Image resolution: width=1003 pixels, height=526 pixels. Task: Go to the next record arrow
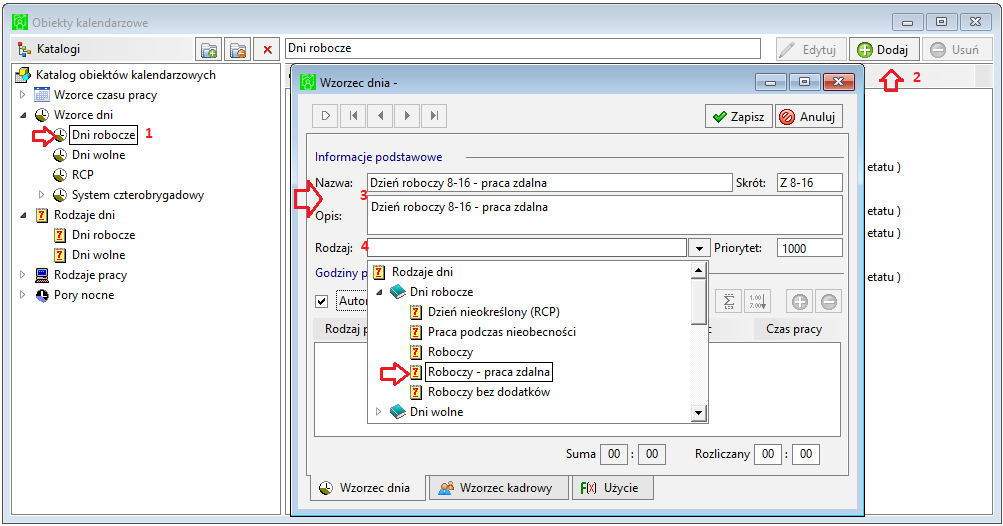[x=407, y=116]
